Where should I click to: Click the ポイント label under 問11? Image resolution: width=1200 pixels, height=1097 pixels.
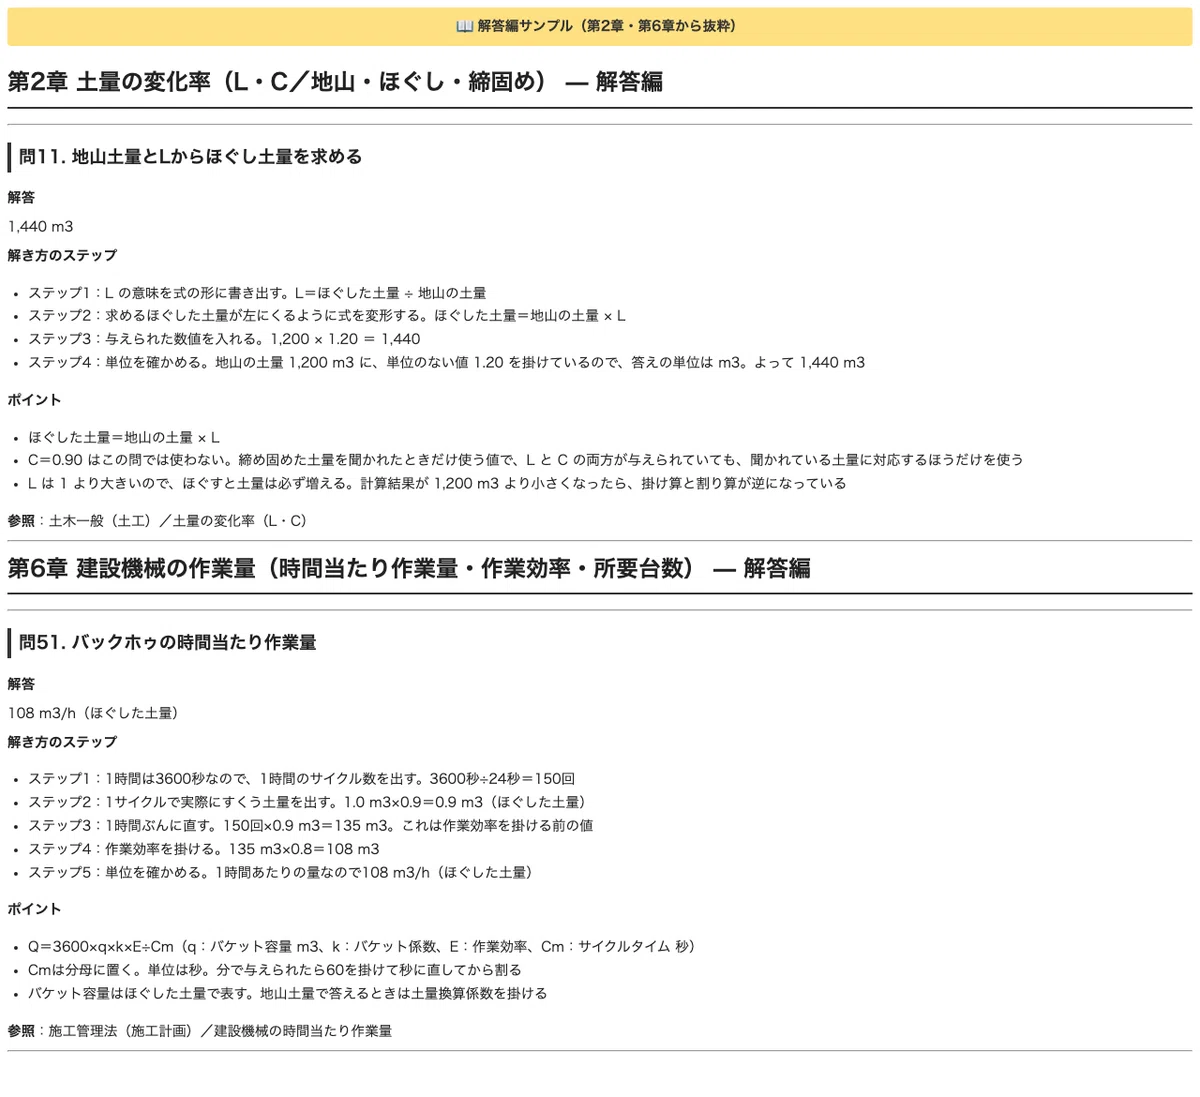click(x=35, y=400)
